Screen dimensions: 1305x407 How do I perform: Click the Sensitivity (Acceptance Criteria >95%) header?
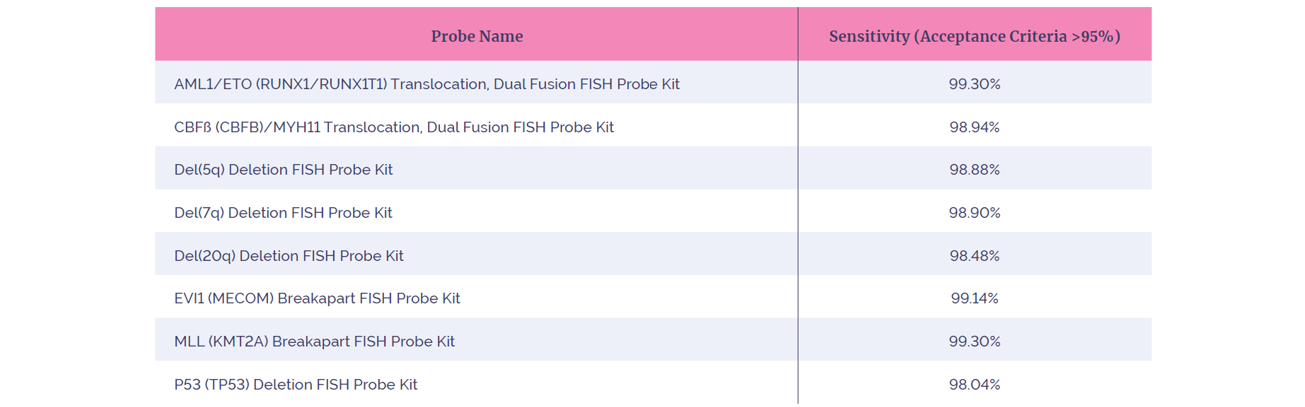pyautogui.click(x=974, y=36)
